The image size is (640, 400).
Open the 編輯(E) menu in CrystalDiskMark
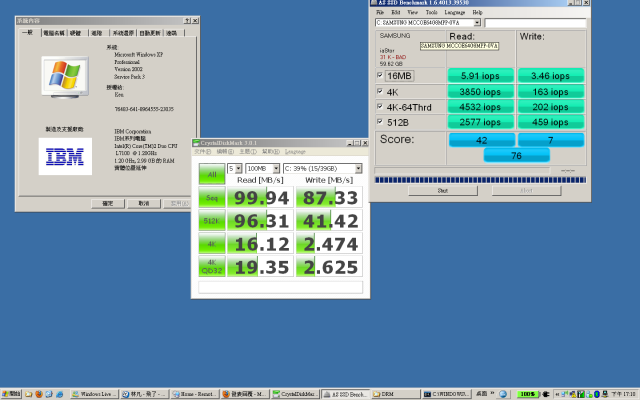click(x=225, y=151)
